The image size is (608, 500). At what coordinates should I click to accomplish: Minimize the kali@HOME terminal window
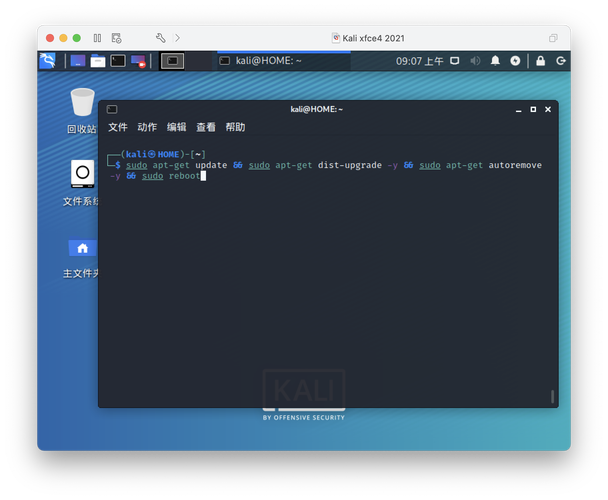pyautogui.click(x=518, y=110)
